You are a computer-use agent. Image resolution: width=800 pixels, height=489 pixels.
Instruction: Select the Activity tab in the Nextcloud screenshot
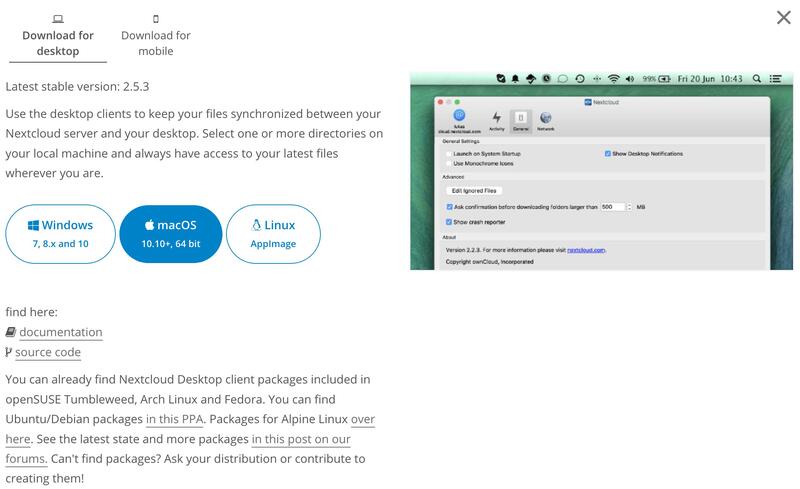(496, 121)
